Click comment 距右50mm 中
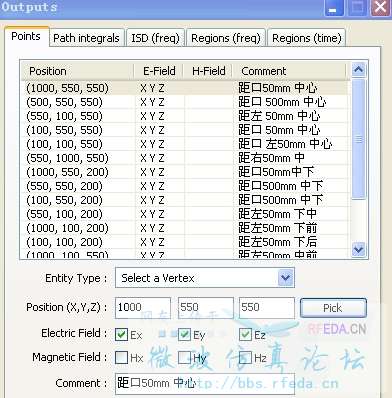 tap(271, 158)
